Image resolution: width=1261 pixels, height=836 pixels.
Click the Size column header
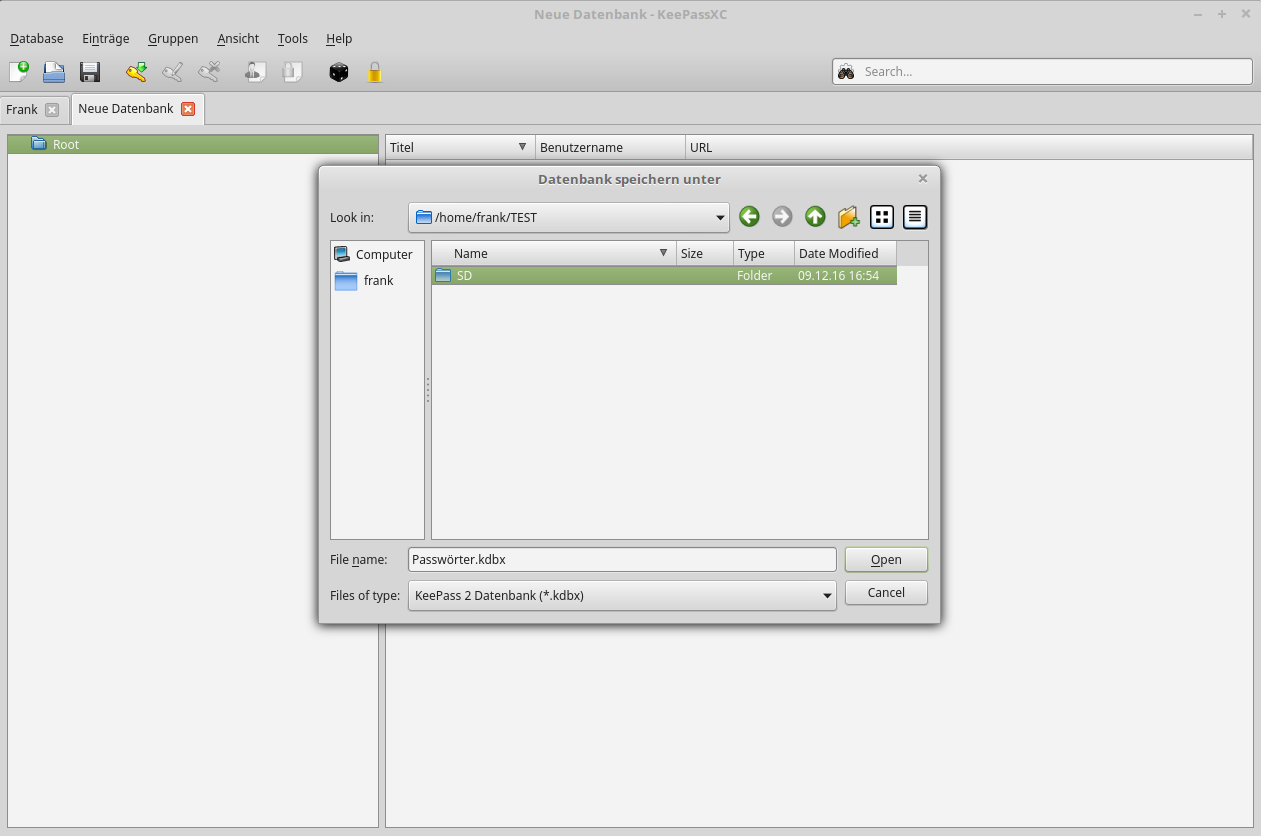point(705,254)
